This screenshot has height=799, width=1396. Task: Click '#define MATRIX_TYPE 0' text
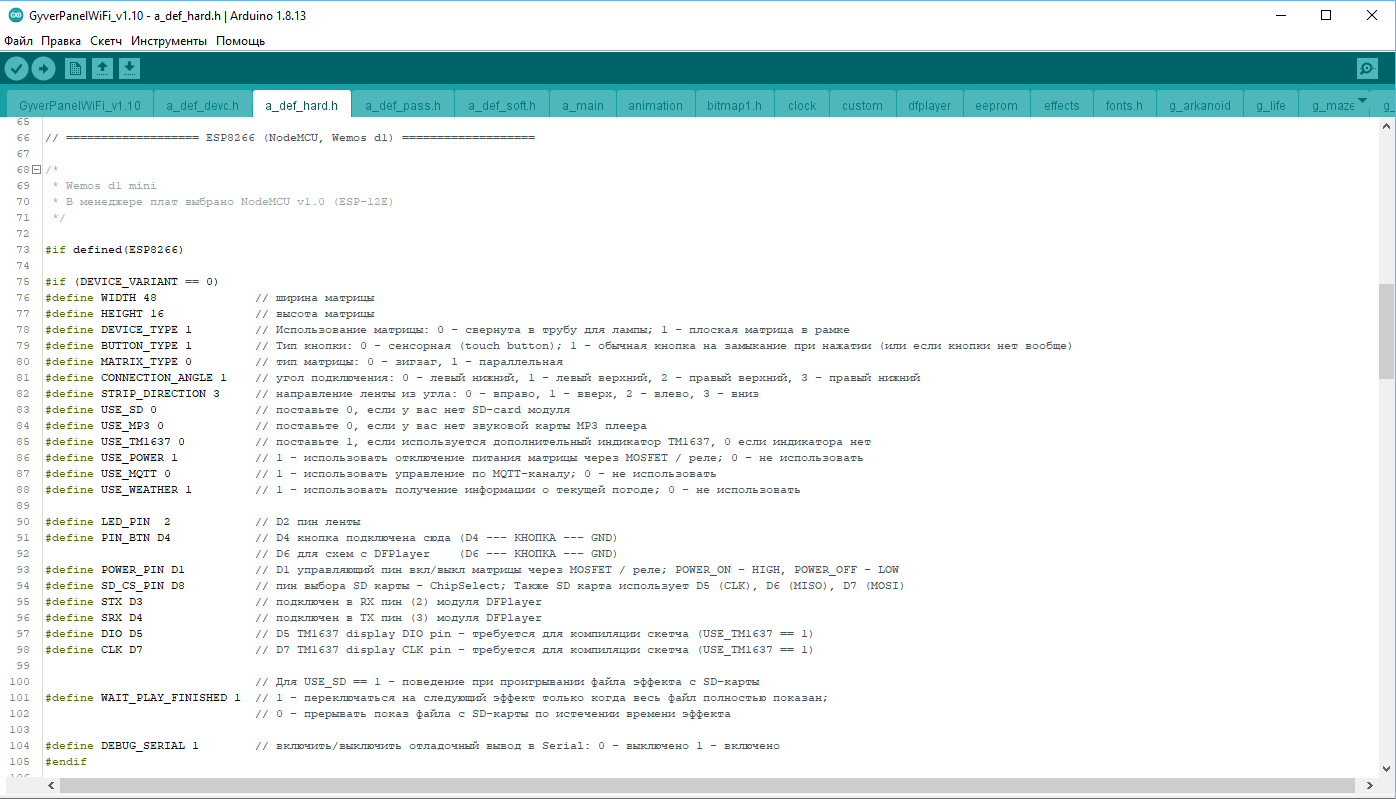(119, 362)
